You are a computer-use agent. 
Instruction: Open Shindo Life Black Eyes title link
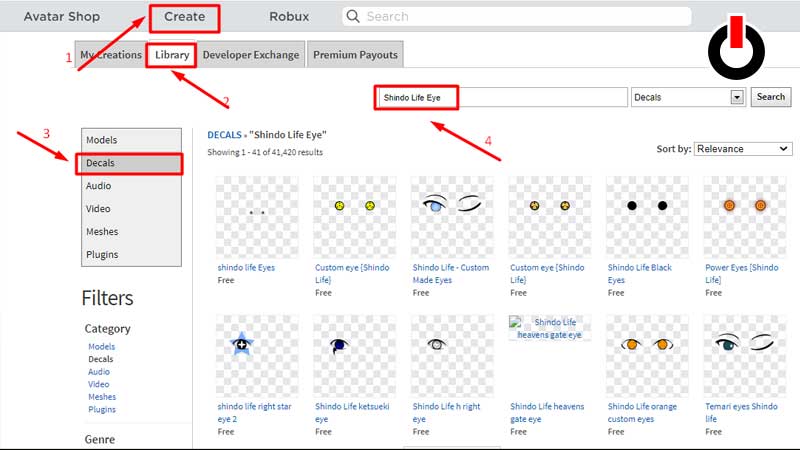point(639,273)
